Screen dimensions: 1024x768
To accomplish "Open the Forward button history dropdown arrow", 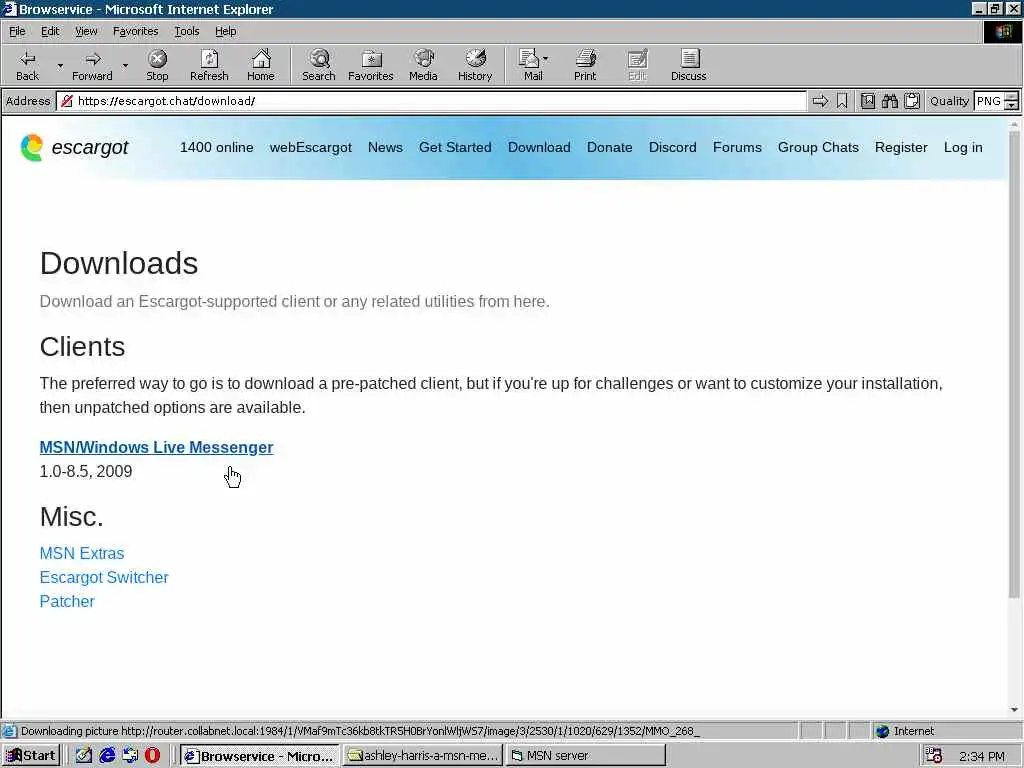I will pyautogui.click(x=125, y=65).
